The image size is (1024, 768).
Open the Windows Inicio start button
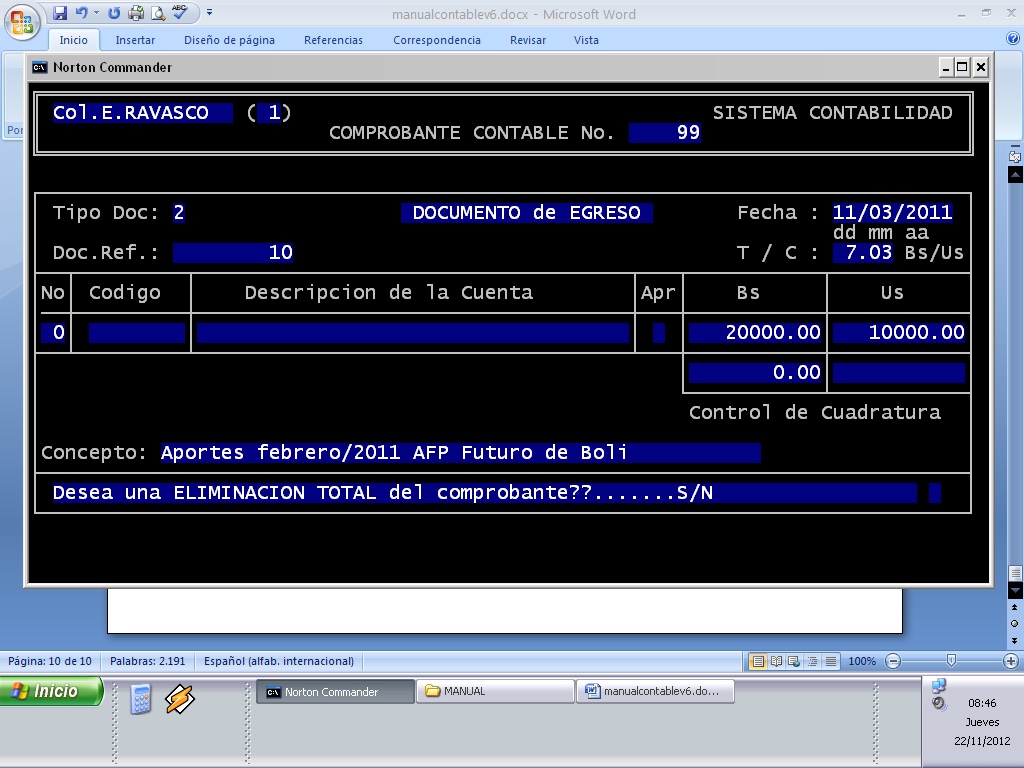pos(52,691)
